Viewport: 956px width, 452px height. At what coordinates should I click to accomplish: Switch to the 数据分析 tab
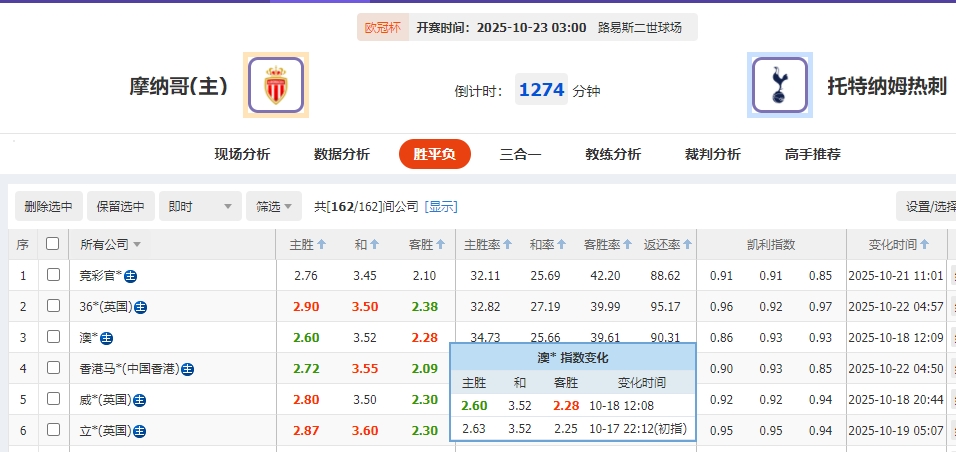tap(341, 154)
